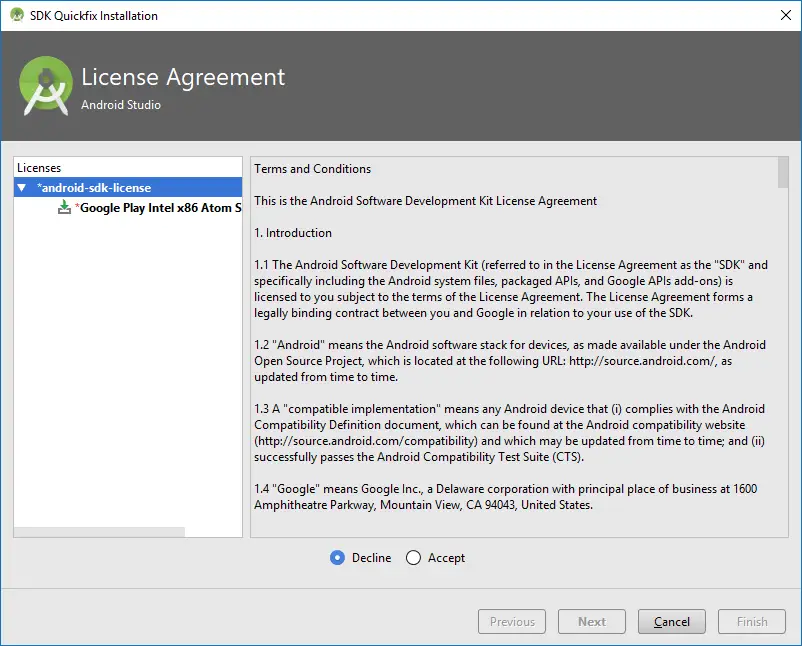Viewport: 802px width, 646px height.
Task: Select the Accept radio button
Action: (413, 558)
